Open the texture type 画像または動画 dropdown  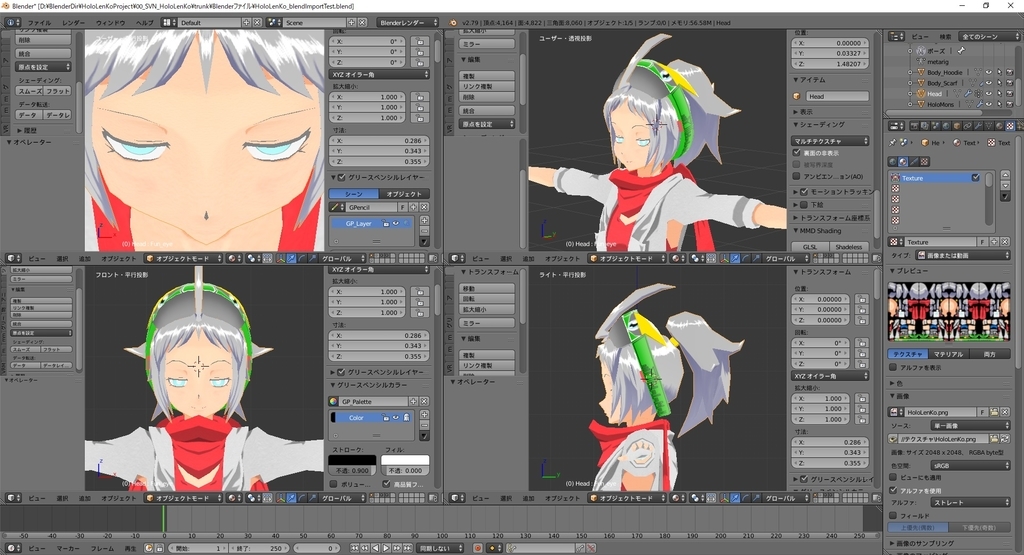tap(963, 255)
